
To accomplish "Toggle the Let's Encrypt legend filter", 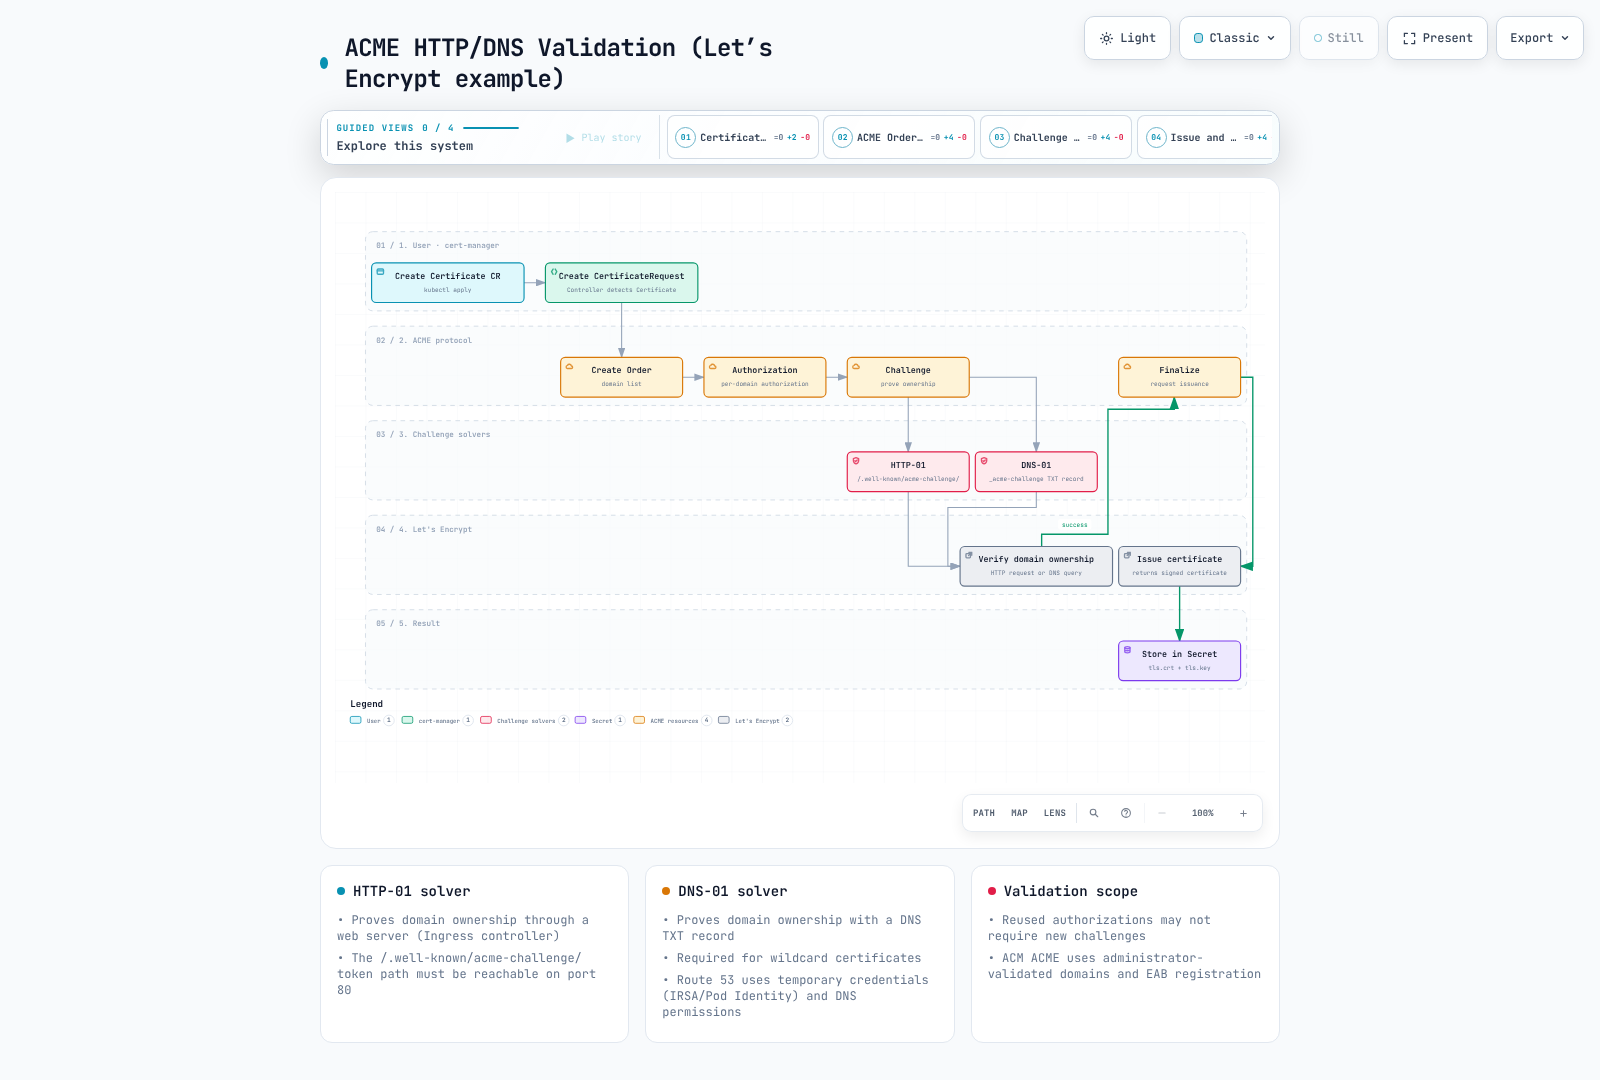I will point(755,720).
